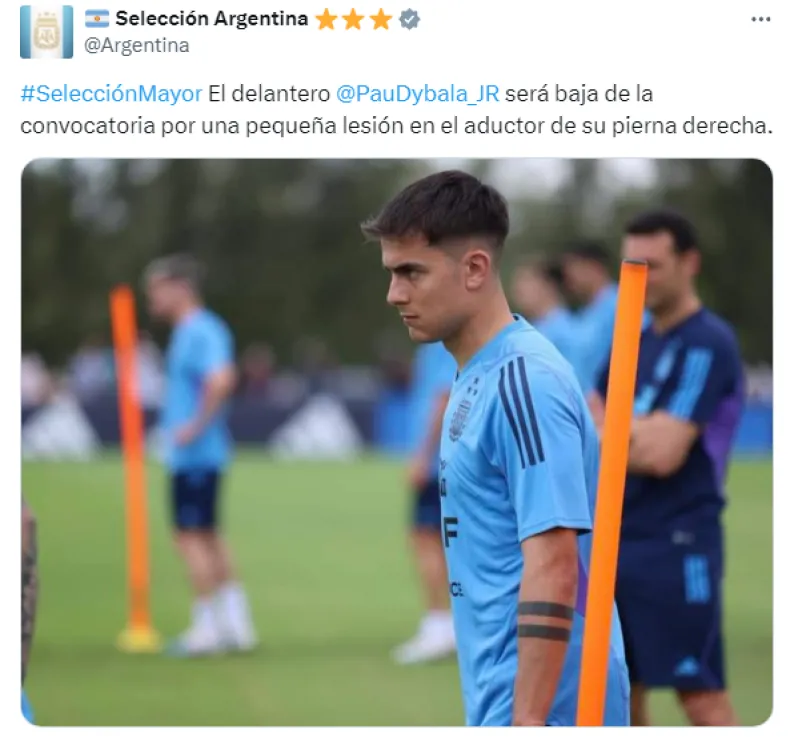
Task: Click the armband tattoo in the photo
Action: pos(546,621)
